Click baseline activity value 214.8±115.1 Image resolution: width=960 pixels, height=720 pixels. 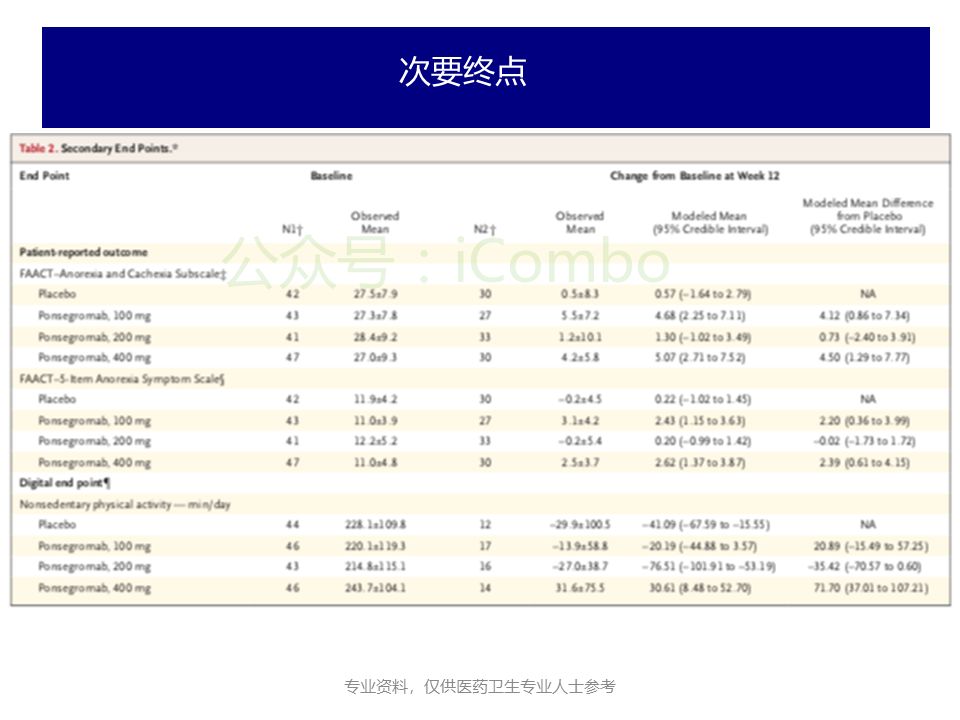click(x=375, y=566)
